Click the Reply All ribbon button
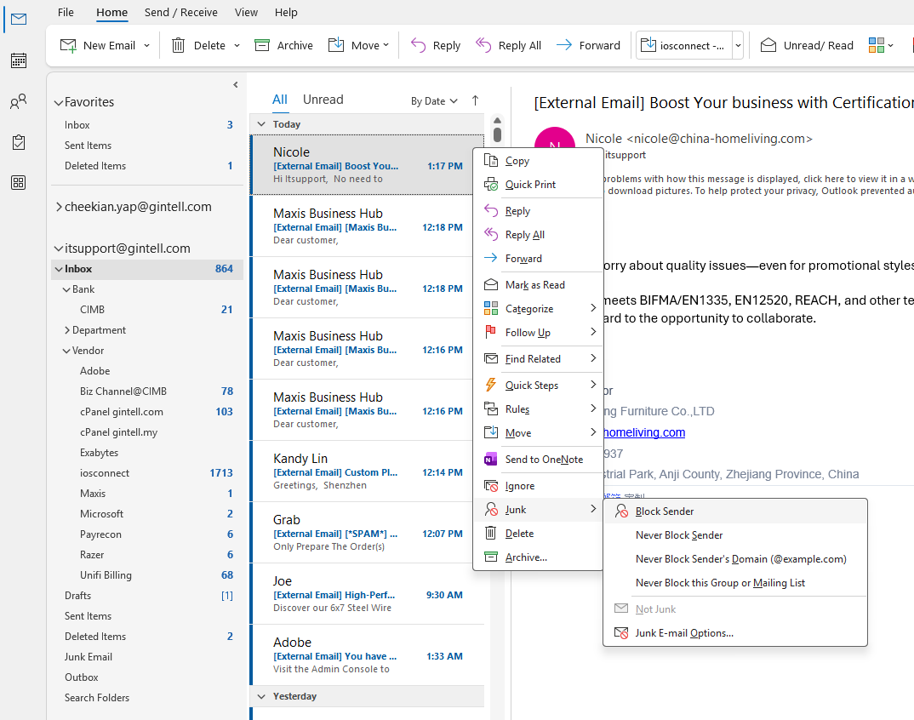 click(x=509, y=45)
